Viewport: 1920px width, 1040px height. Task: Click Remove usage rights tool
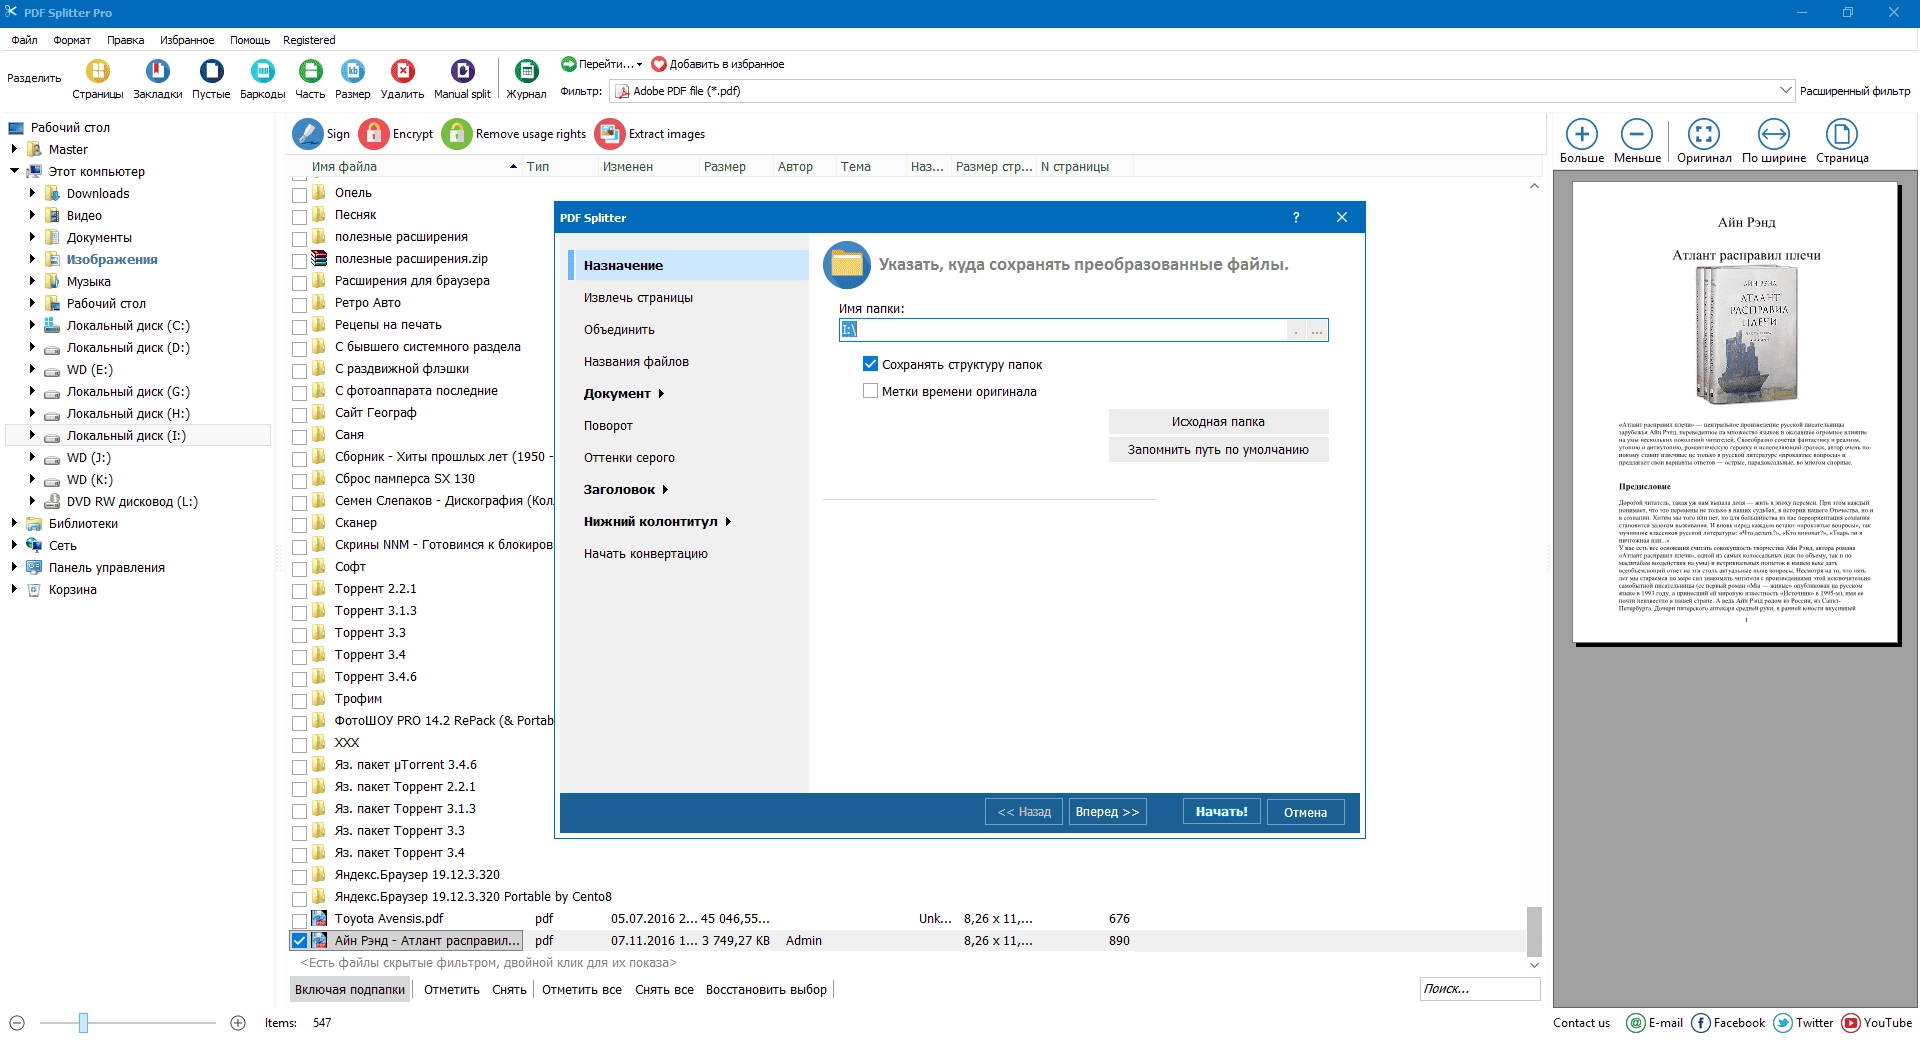(x=514, y=134)
